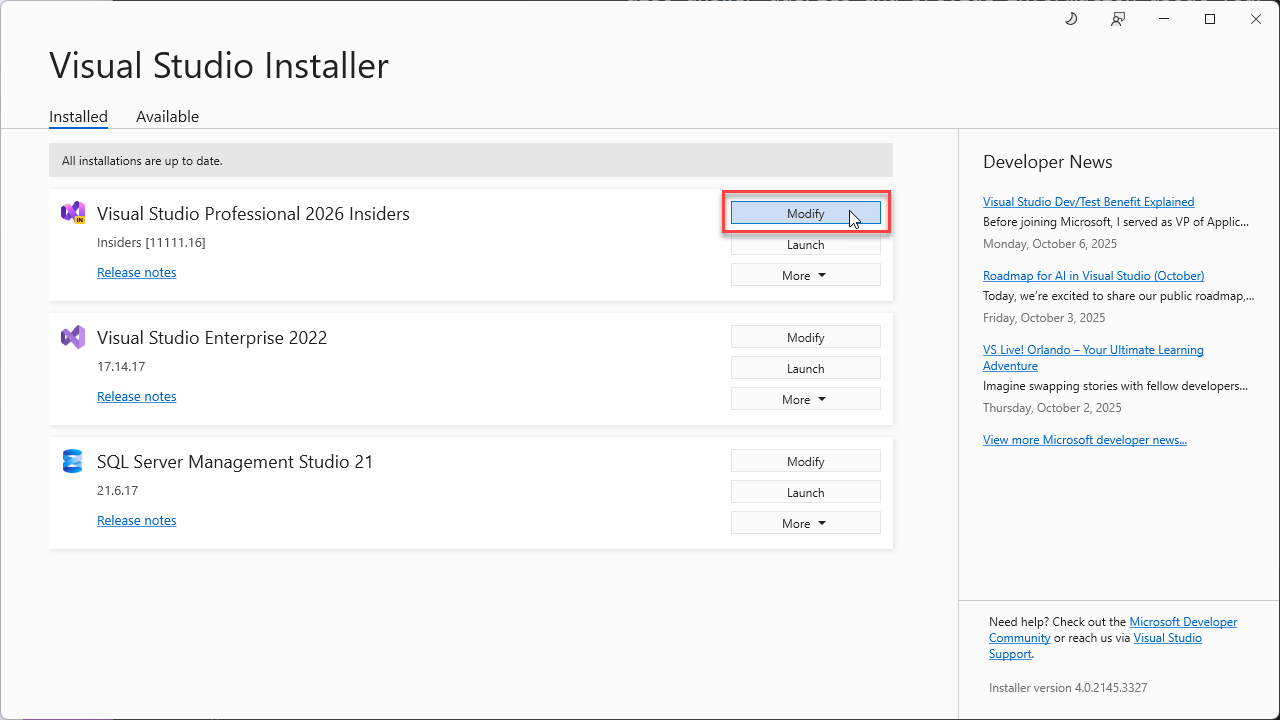This screenshot has width=1280, height=720.
Task: Open the Roadmap for AI in Visual Studio article
Action: coord(1093,275)
